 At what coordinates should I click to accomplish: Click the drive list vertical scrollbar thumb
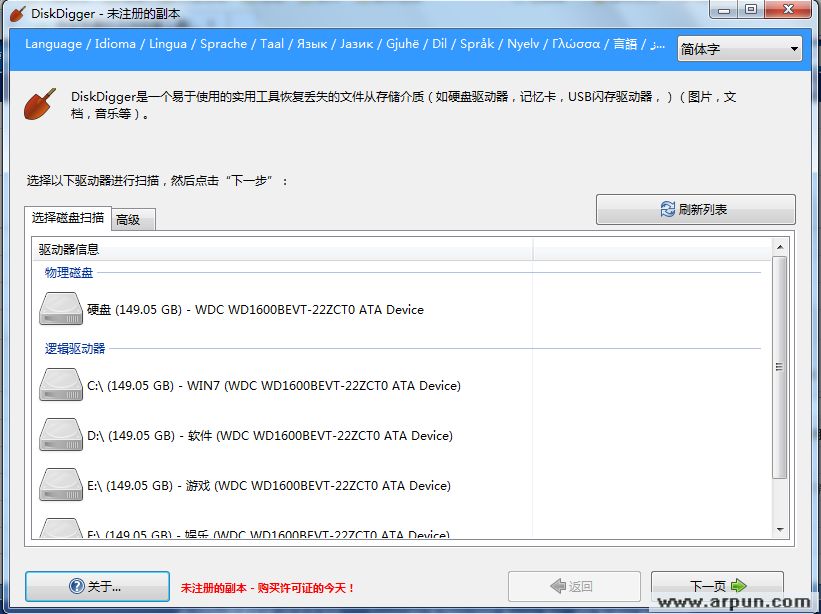pyautogui.click(x=780, y=367)
